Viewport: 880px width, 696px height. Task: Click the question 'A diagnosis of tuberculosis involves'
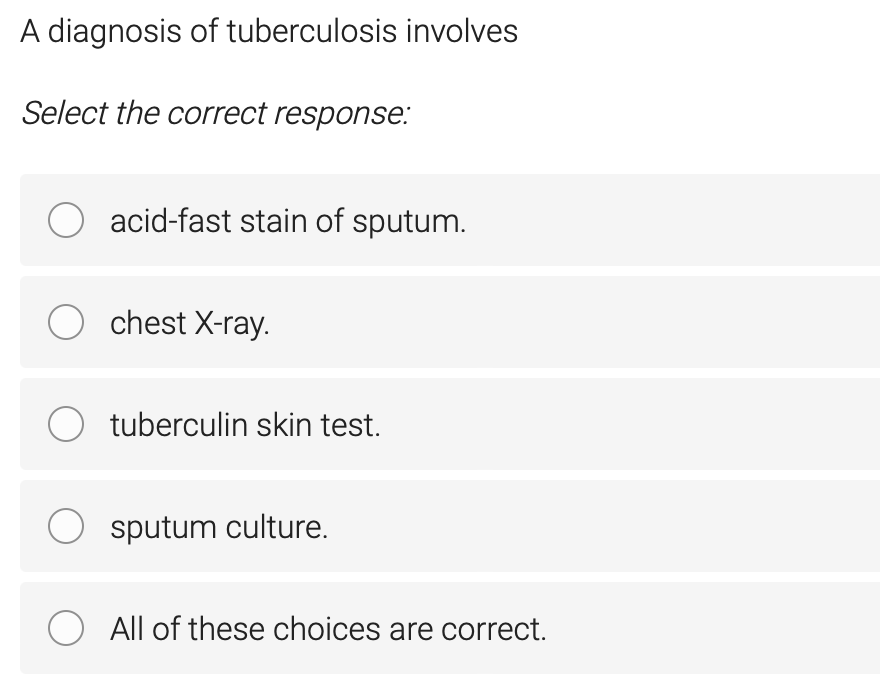(x=269, y=31)
